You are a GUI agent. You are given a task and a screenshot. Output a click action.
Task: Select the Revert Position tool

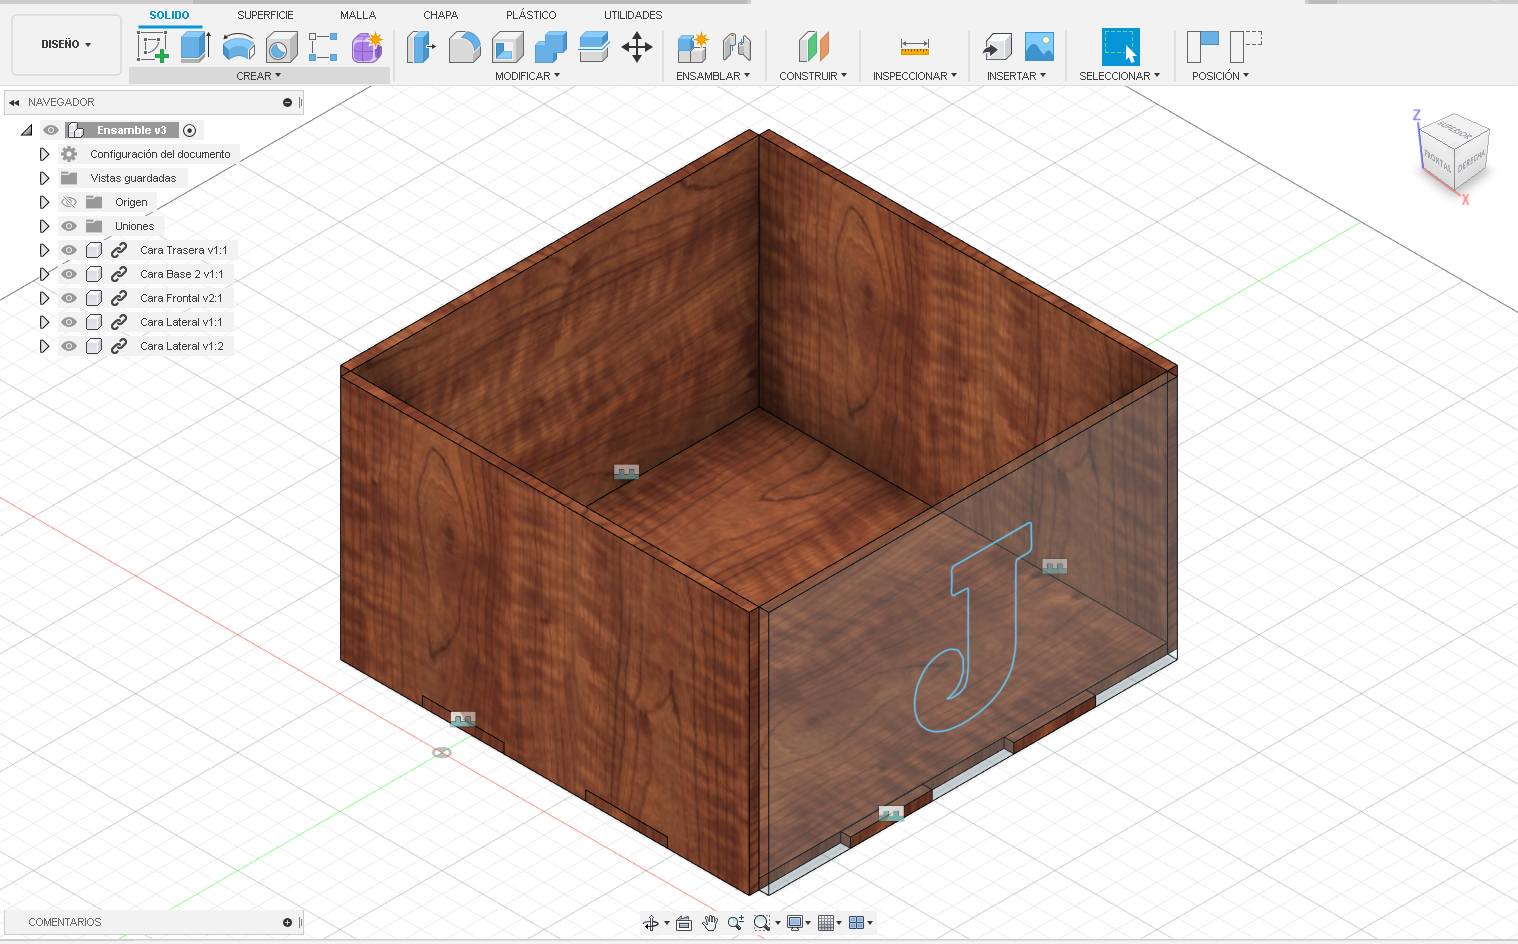click(x=1246, y=47)
